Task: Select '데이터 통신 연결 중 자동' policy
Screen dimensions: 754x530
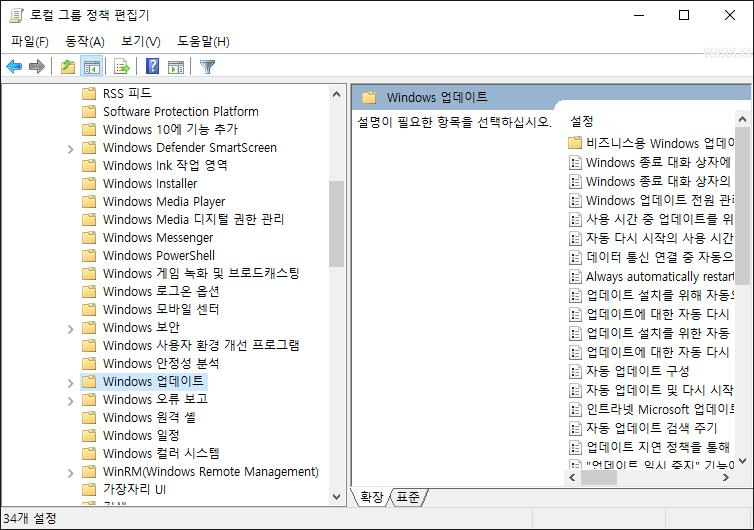Action: click(659, 257)
